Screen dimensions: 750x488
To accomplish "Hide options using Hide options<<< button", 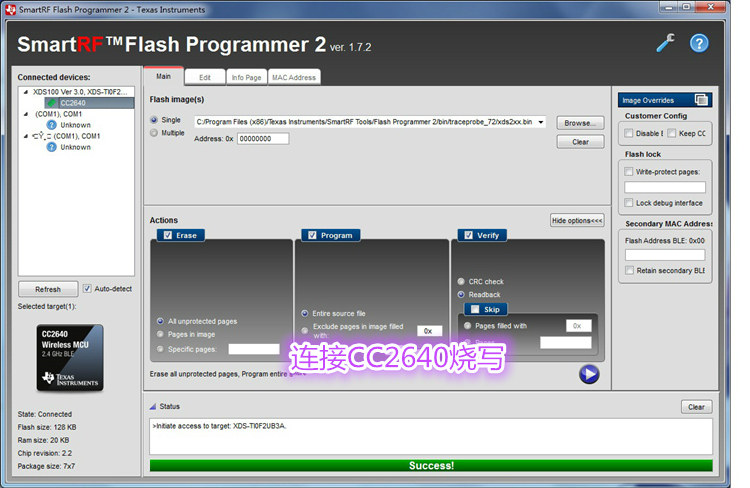I will pyautogui.click(x=577, y=221).
